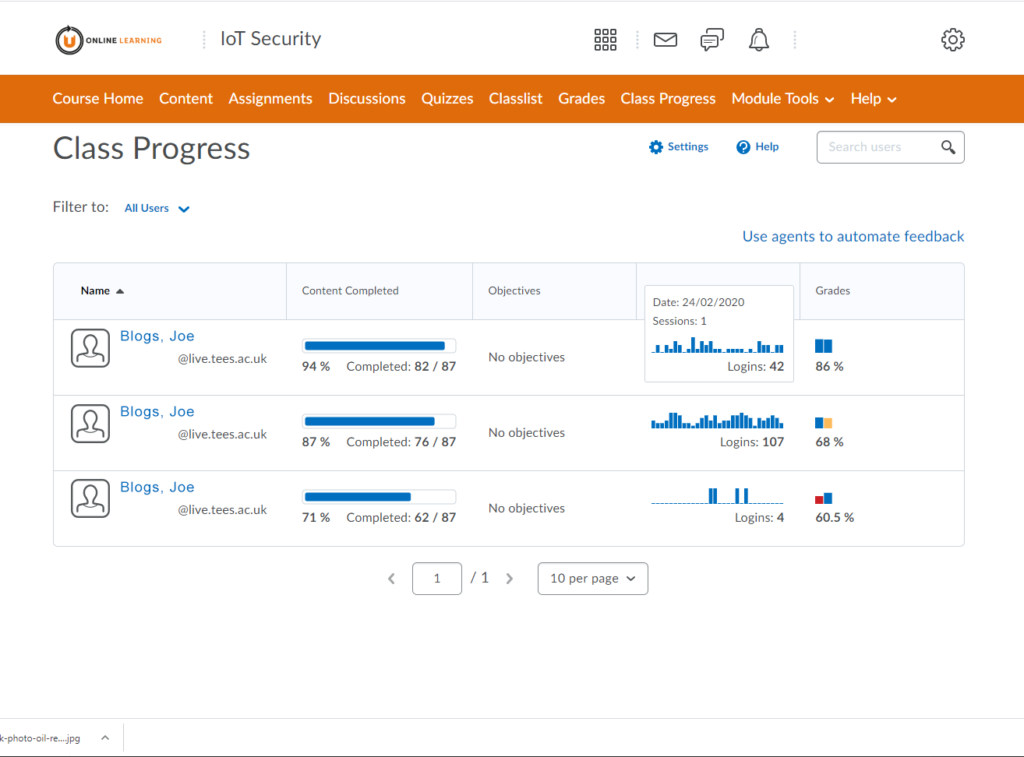Viewport: 1024px width, 757px height.
Task: Click inside the page number input field
Action: (437, 578)
